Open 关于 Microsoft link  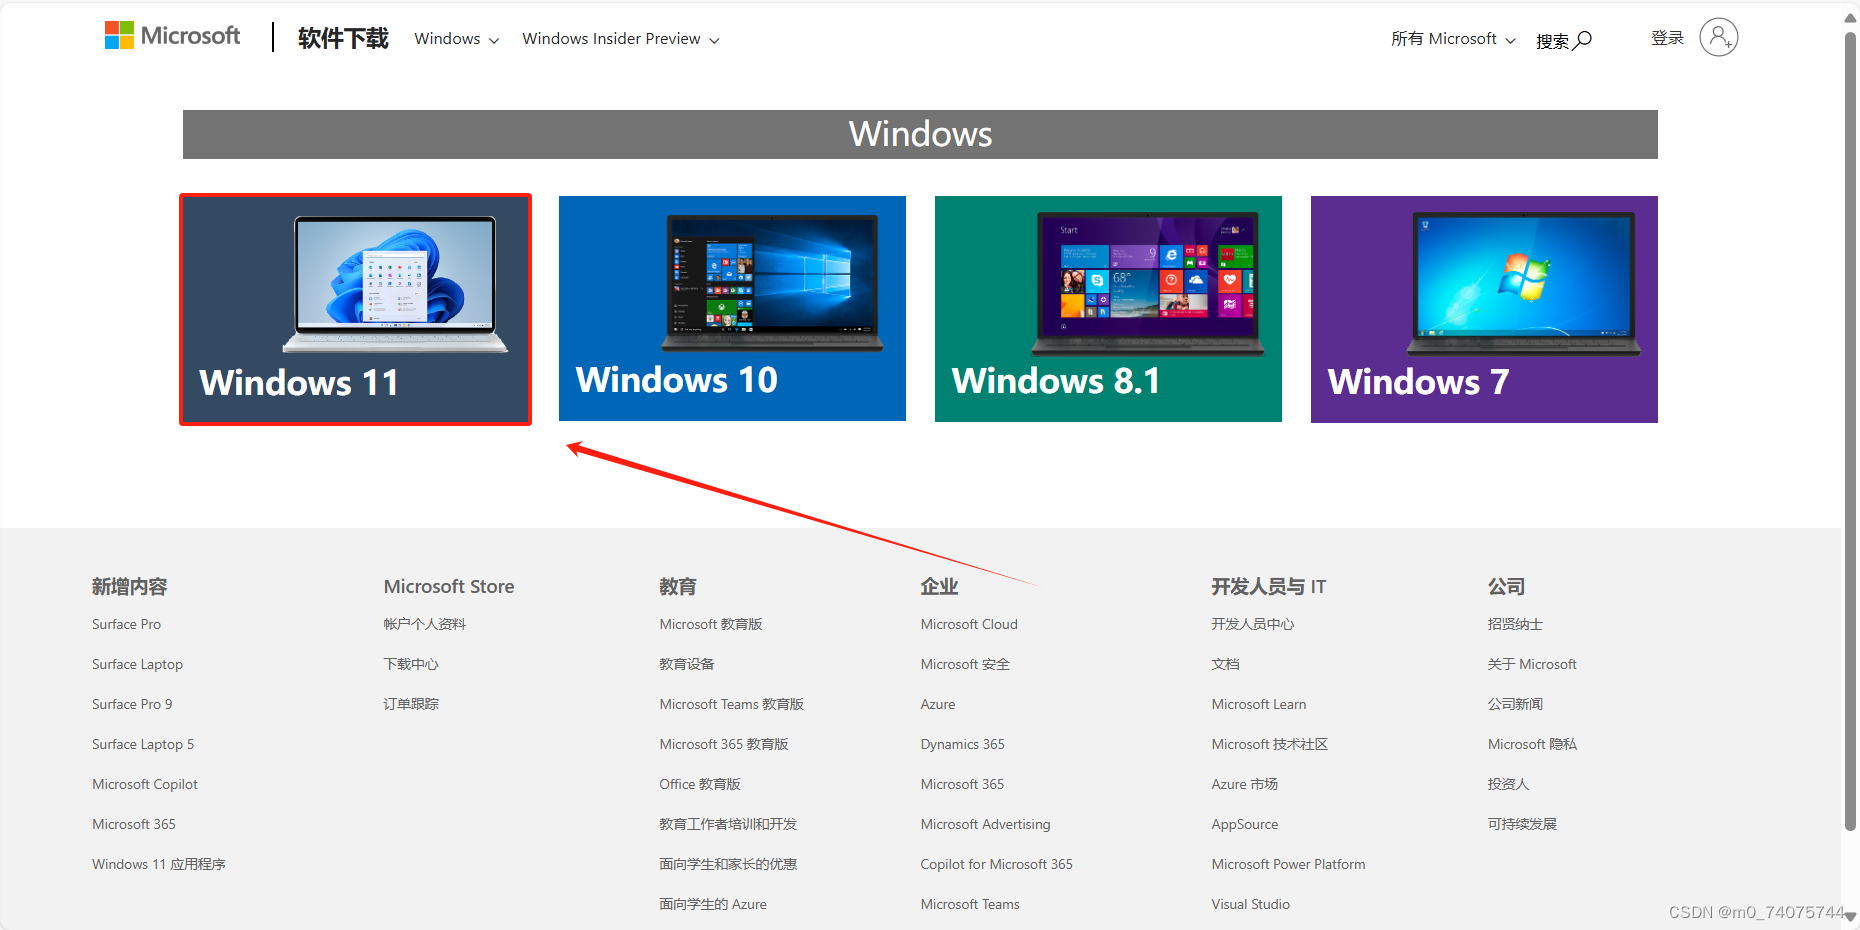pyautogui.click(x=1532, y=664)
